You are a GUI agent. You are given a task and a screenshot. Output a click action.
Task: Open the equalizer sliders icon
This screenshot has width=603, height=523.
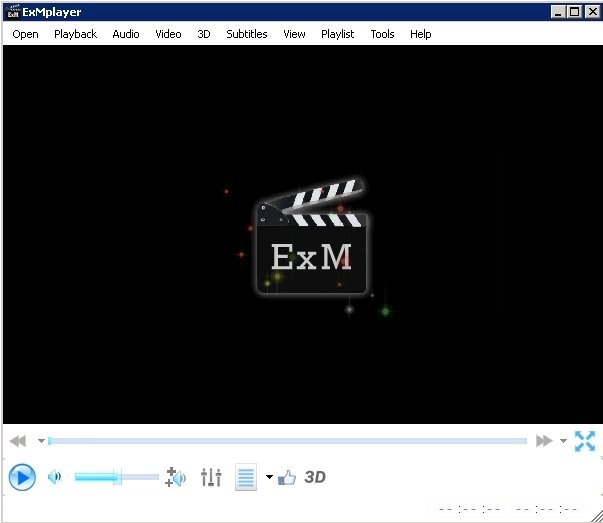tap(211, 477)
